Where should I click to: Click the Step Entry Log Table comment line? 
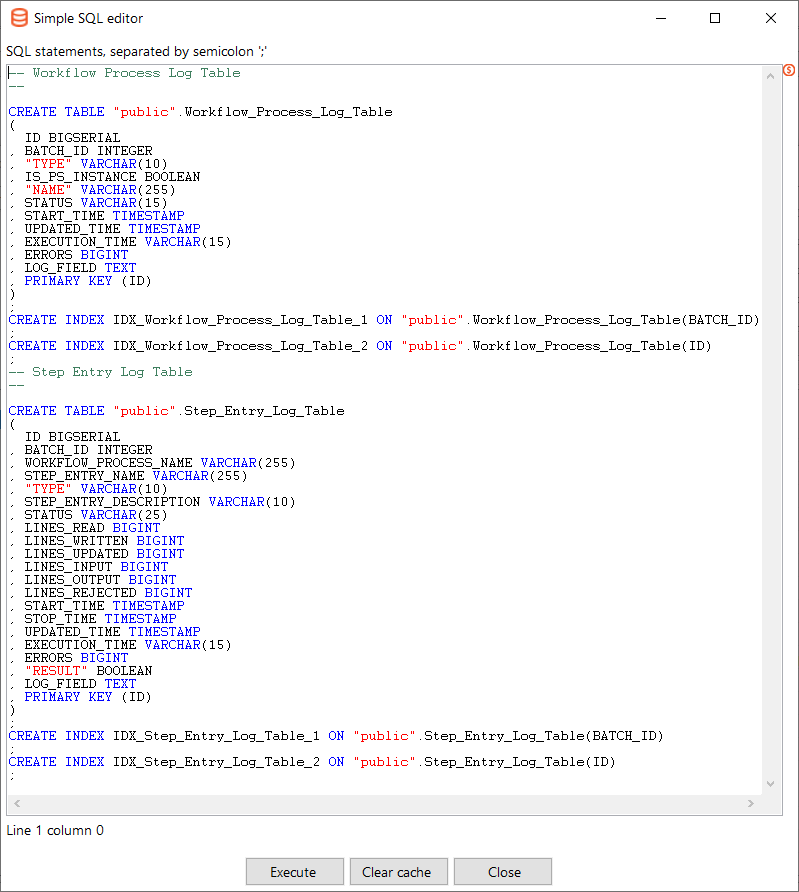[x=112, y=372]
